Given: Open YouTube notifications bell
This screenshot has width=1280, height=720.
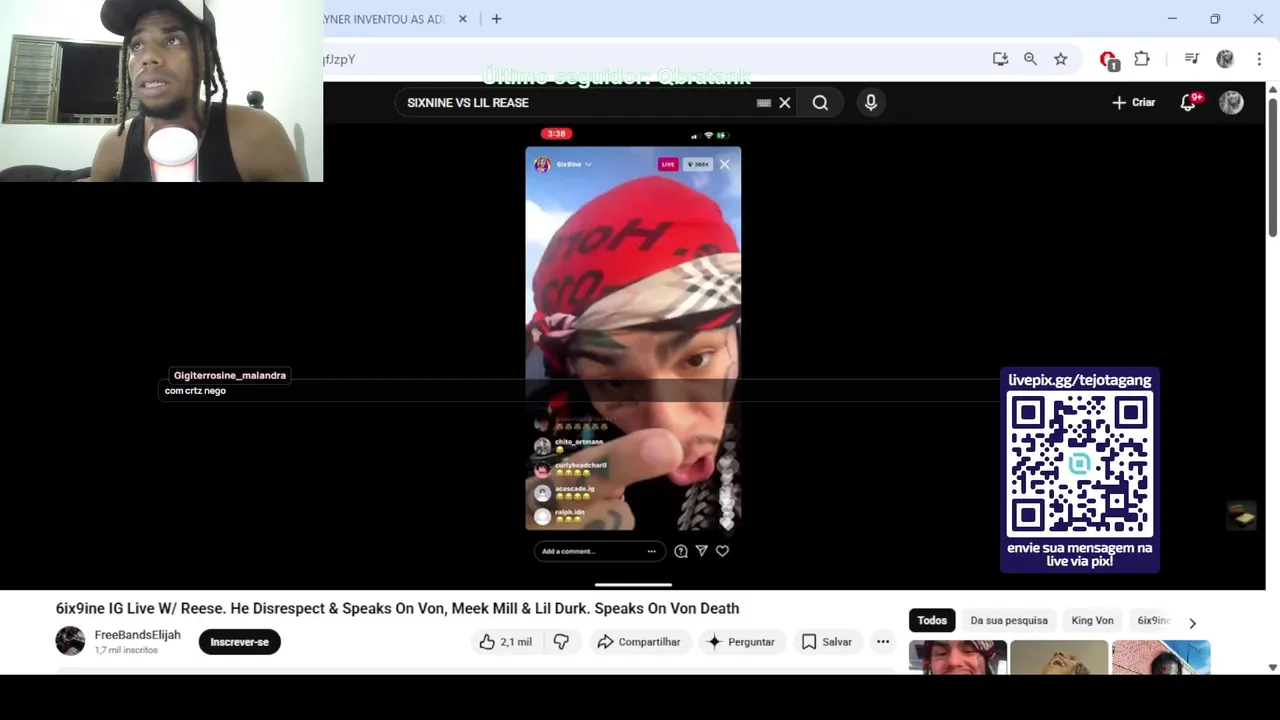Looking at the screenshot, I should coord(1188,102).
